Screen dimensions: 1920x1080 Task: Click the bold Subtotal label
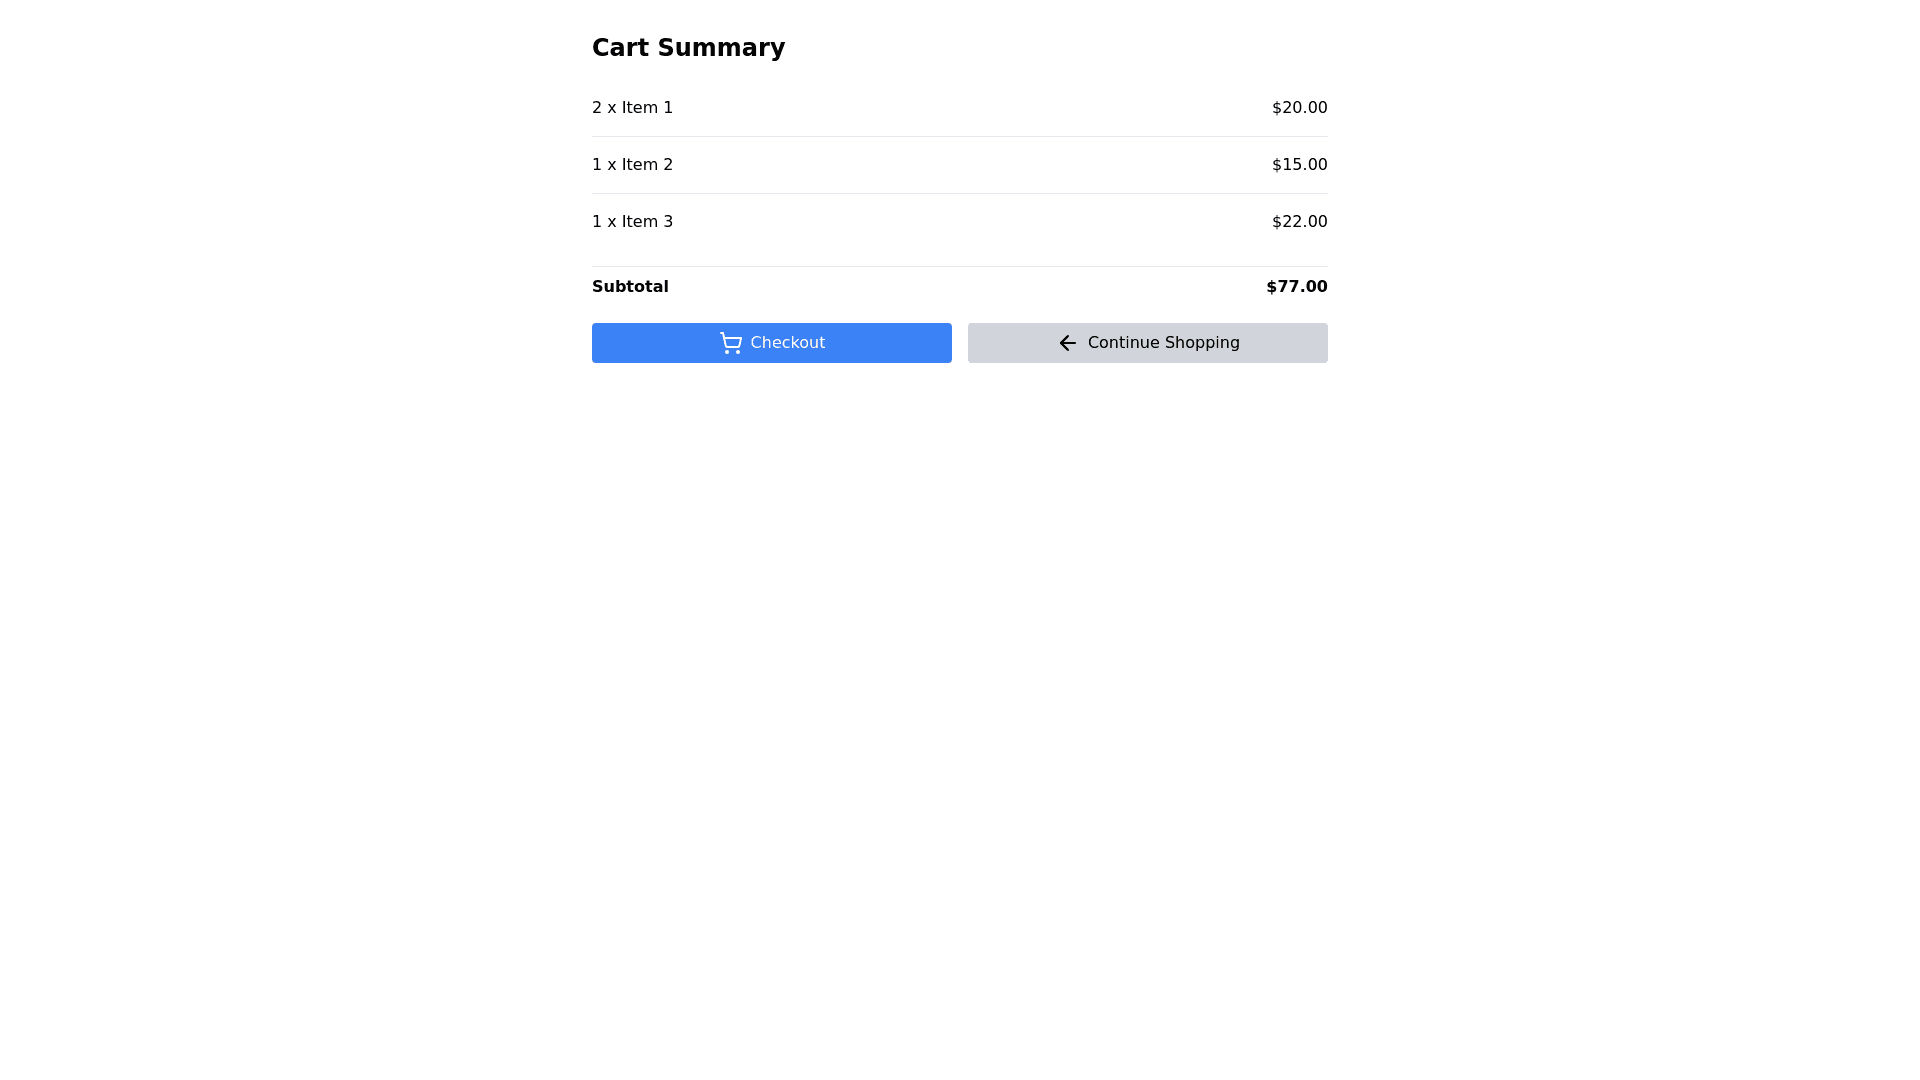[x=630, y=287]
